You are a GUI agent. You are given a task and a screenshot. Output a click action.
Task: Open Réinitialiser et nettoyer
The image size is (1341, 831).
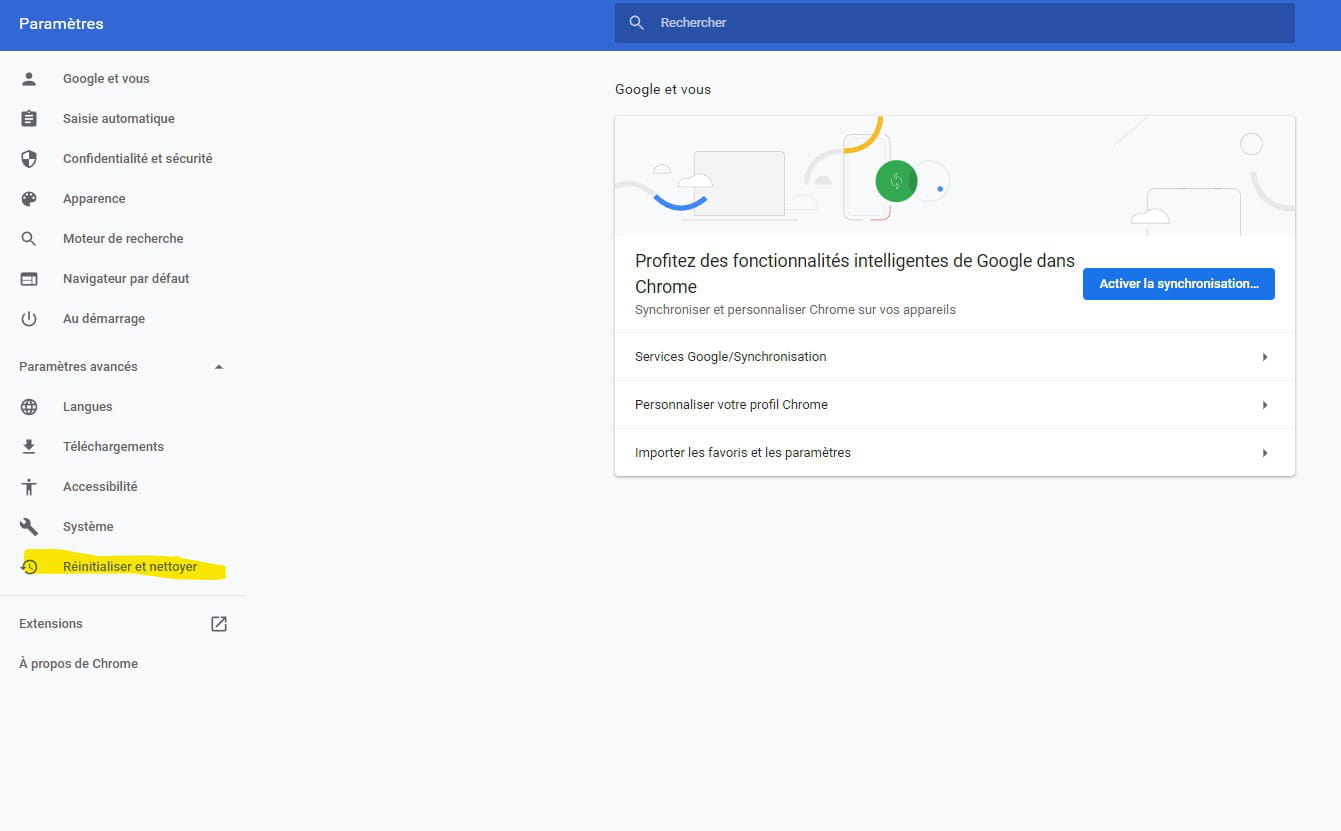point(130,567)
